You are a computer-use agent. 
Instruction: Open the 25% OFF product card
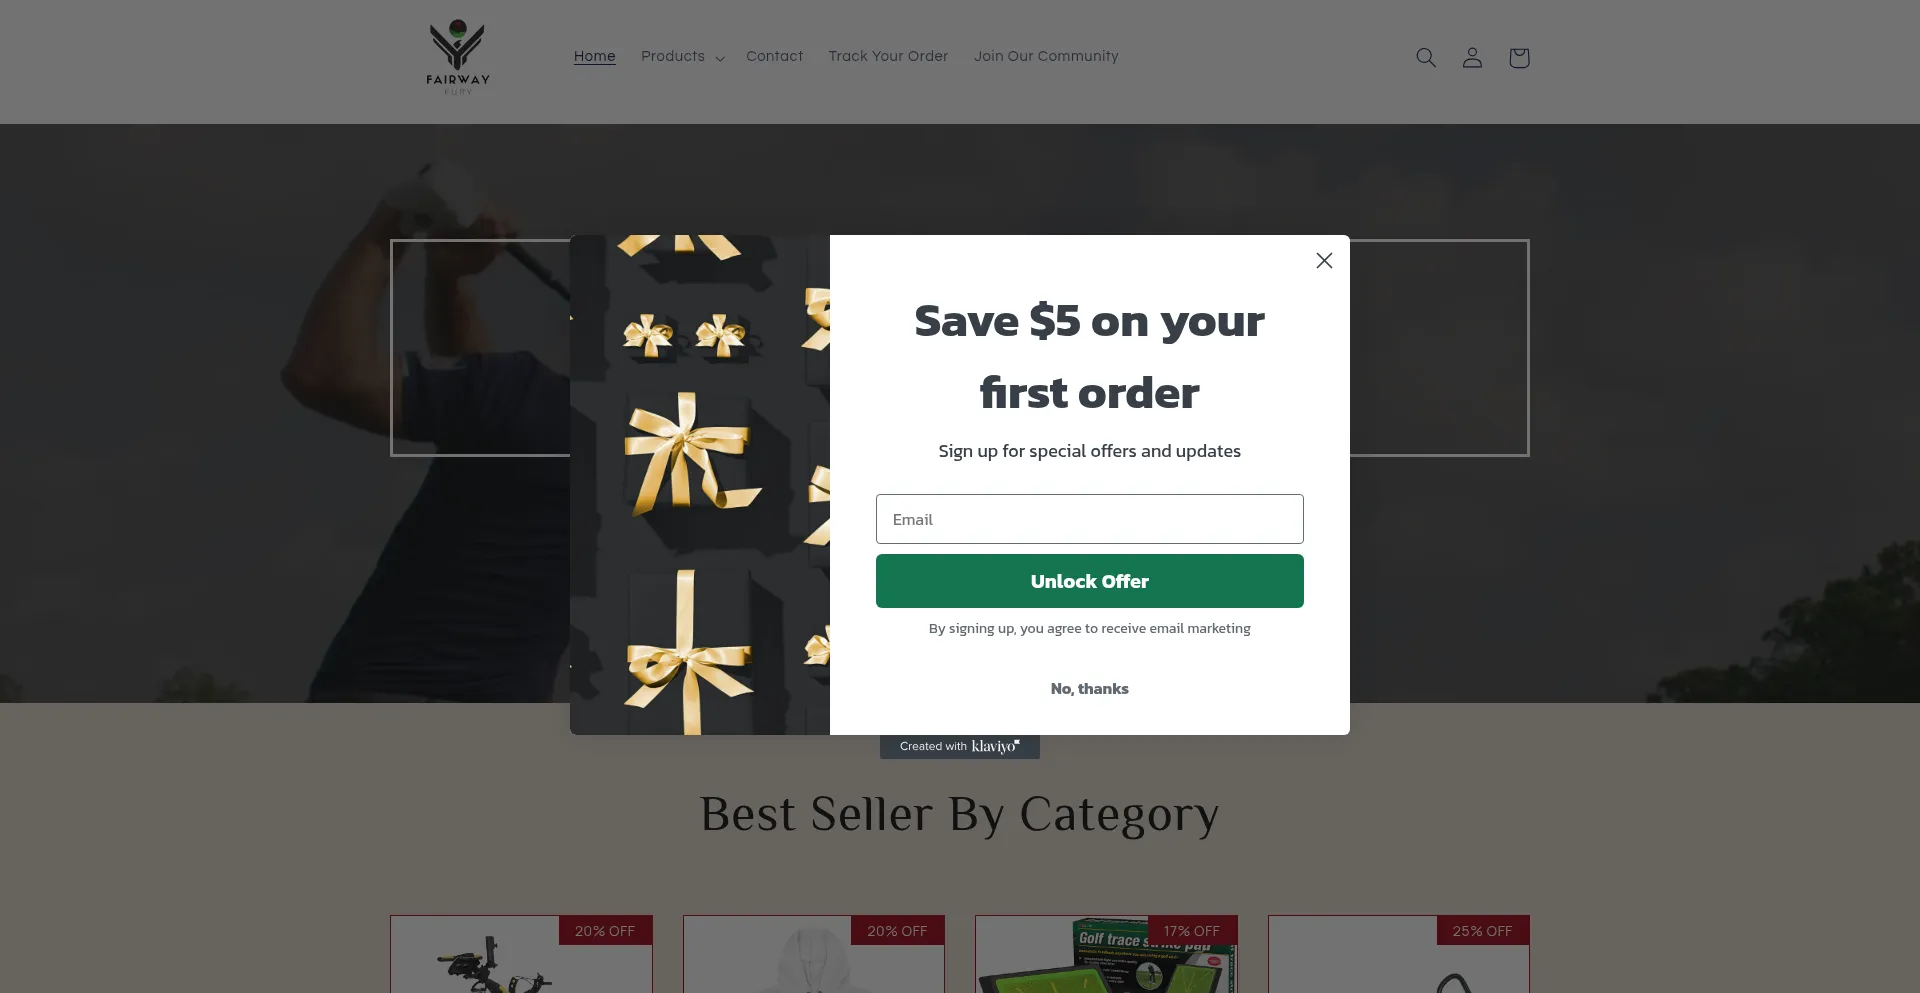tap(1399, 954)
